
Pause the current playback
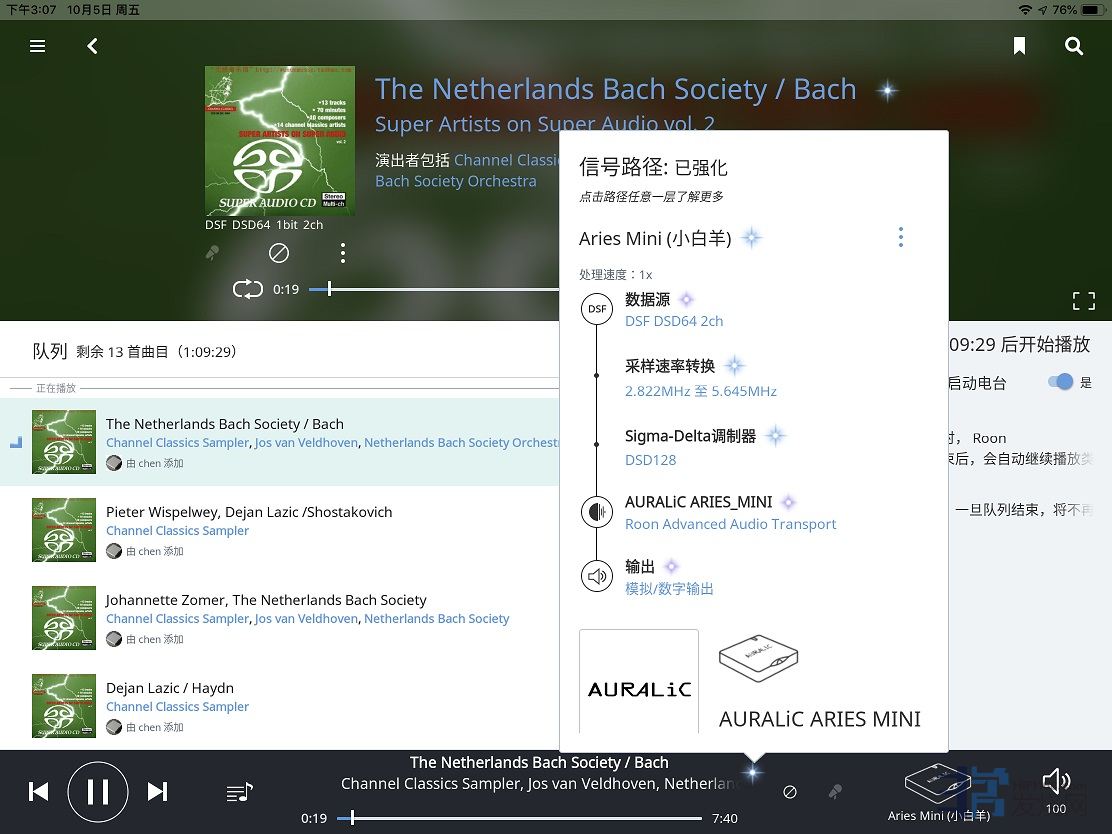tap(98, 792)
